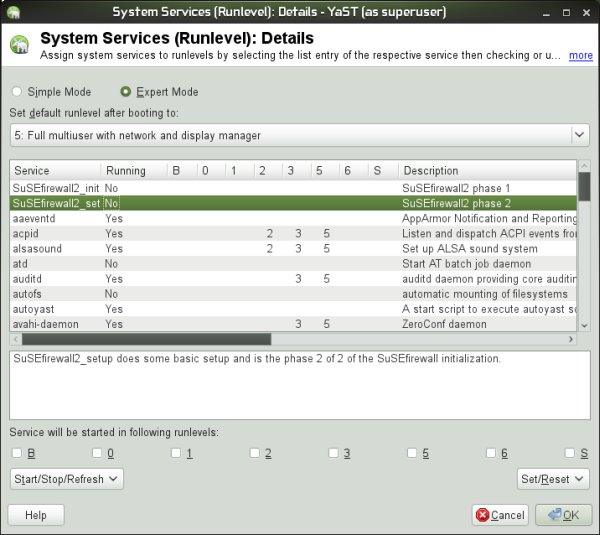This screenshot has height=535, width=600.
Task: Click the vertical scrollbar thumb of service list
Action: tap(584, 186)
